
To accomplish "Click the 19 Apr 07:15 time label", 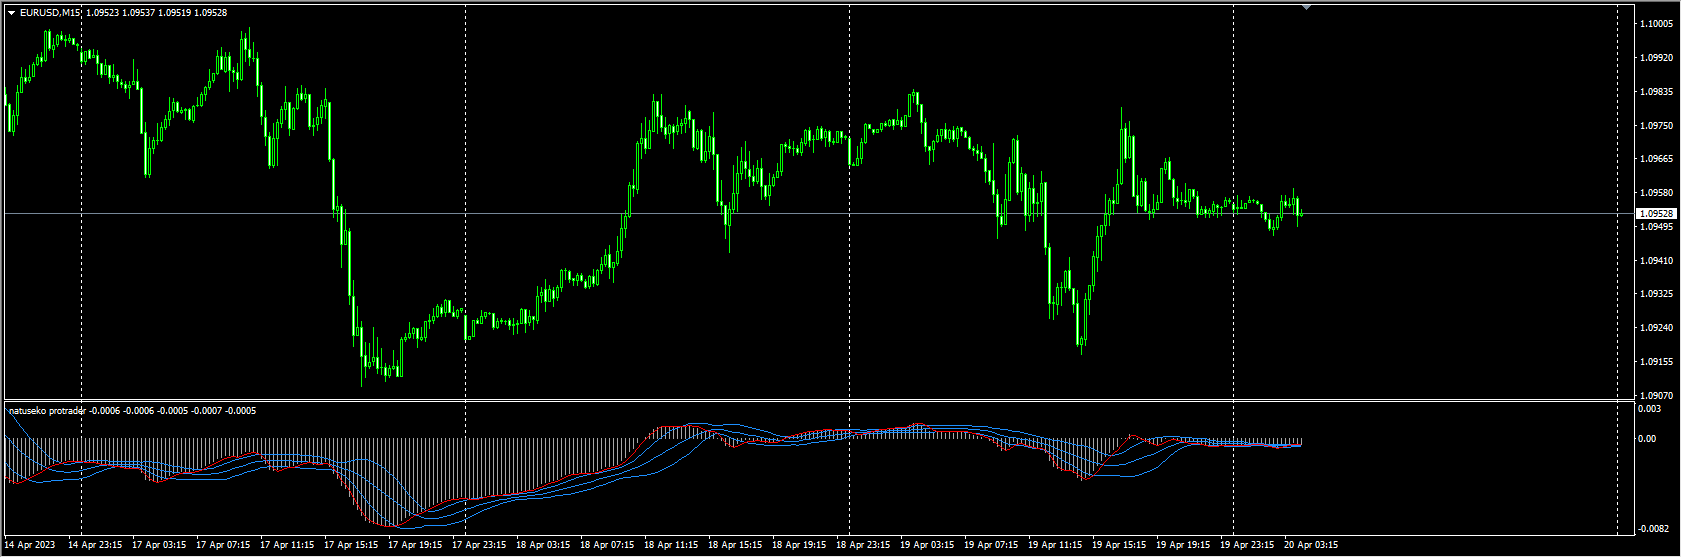I will [x=991, y=545].
